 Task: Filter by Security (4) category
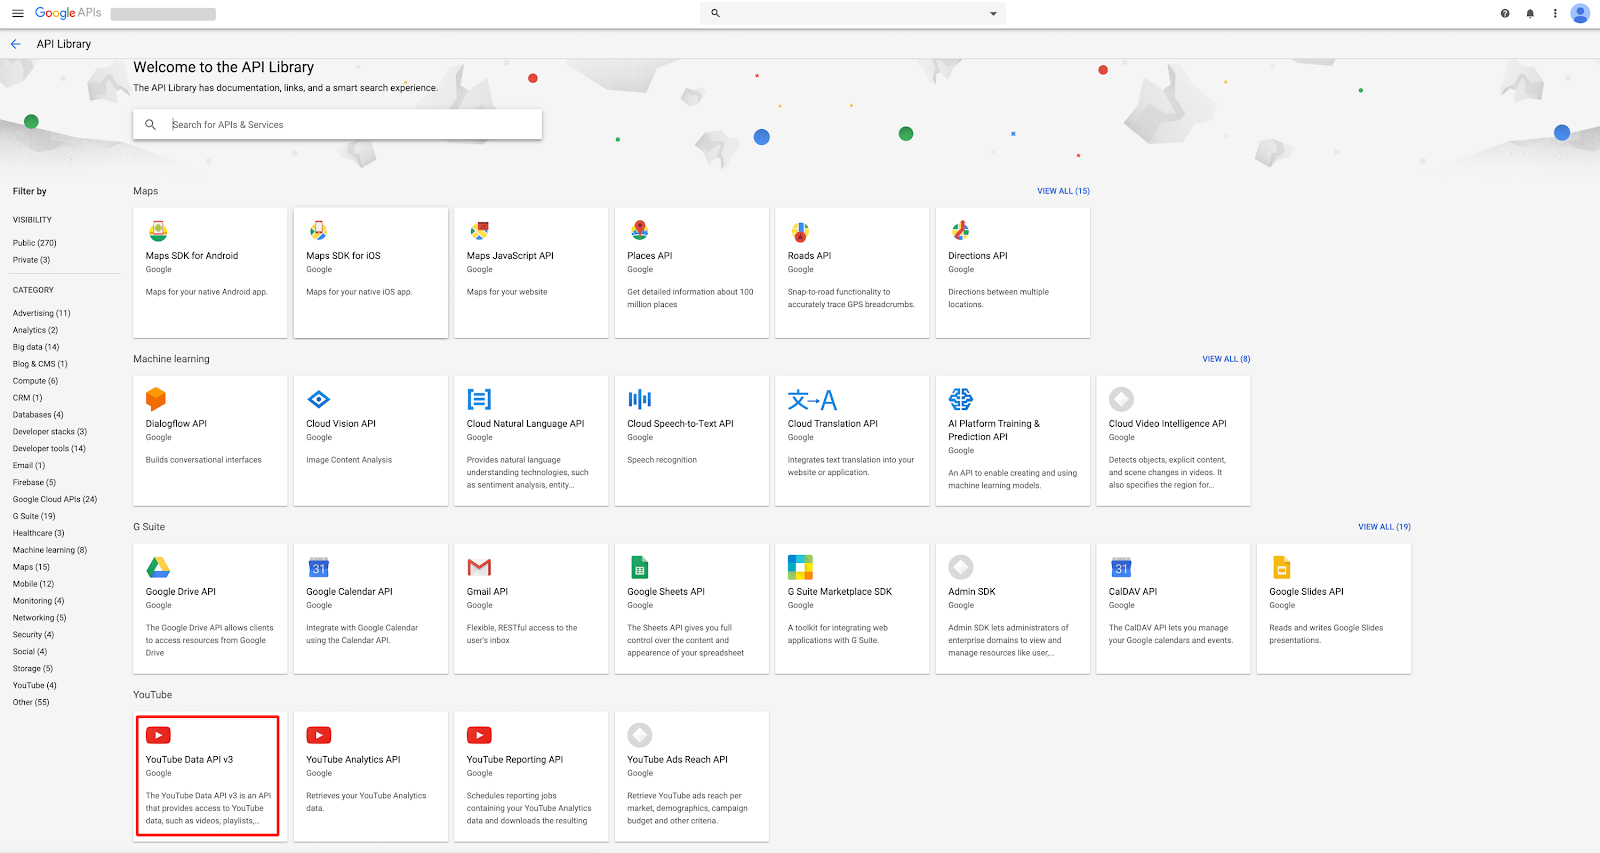tap(33, 635)
